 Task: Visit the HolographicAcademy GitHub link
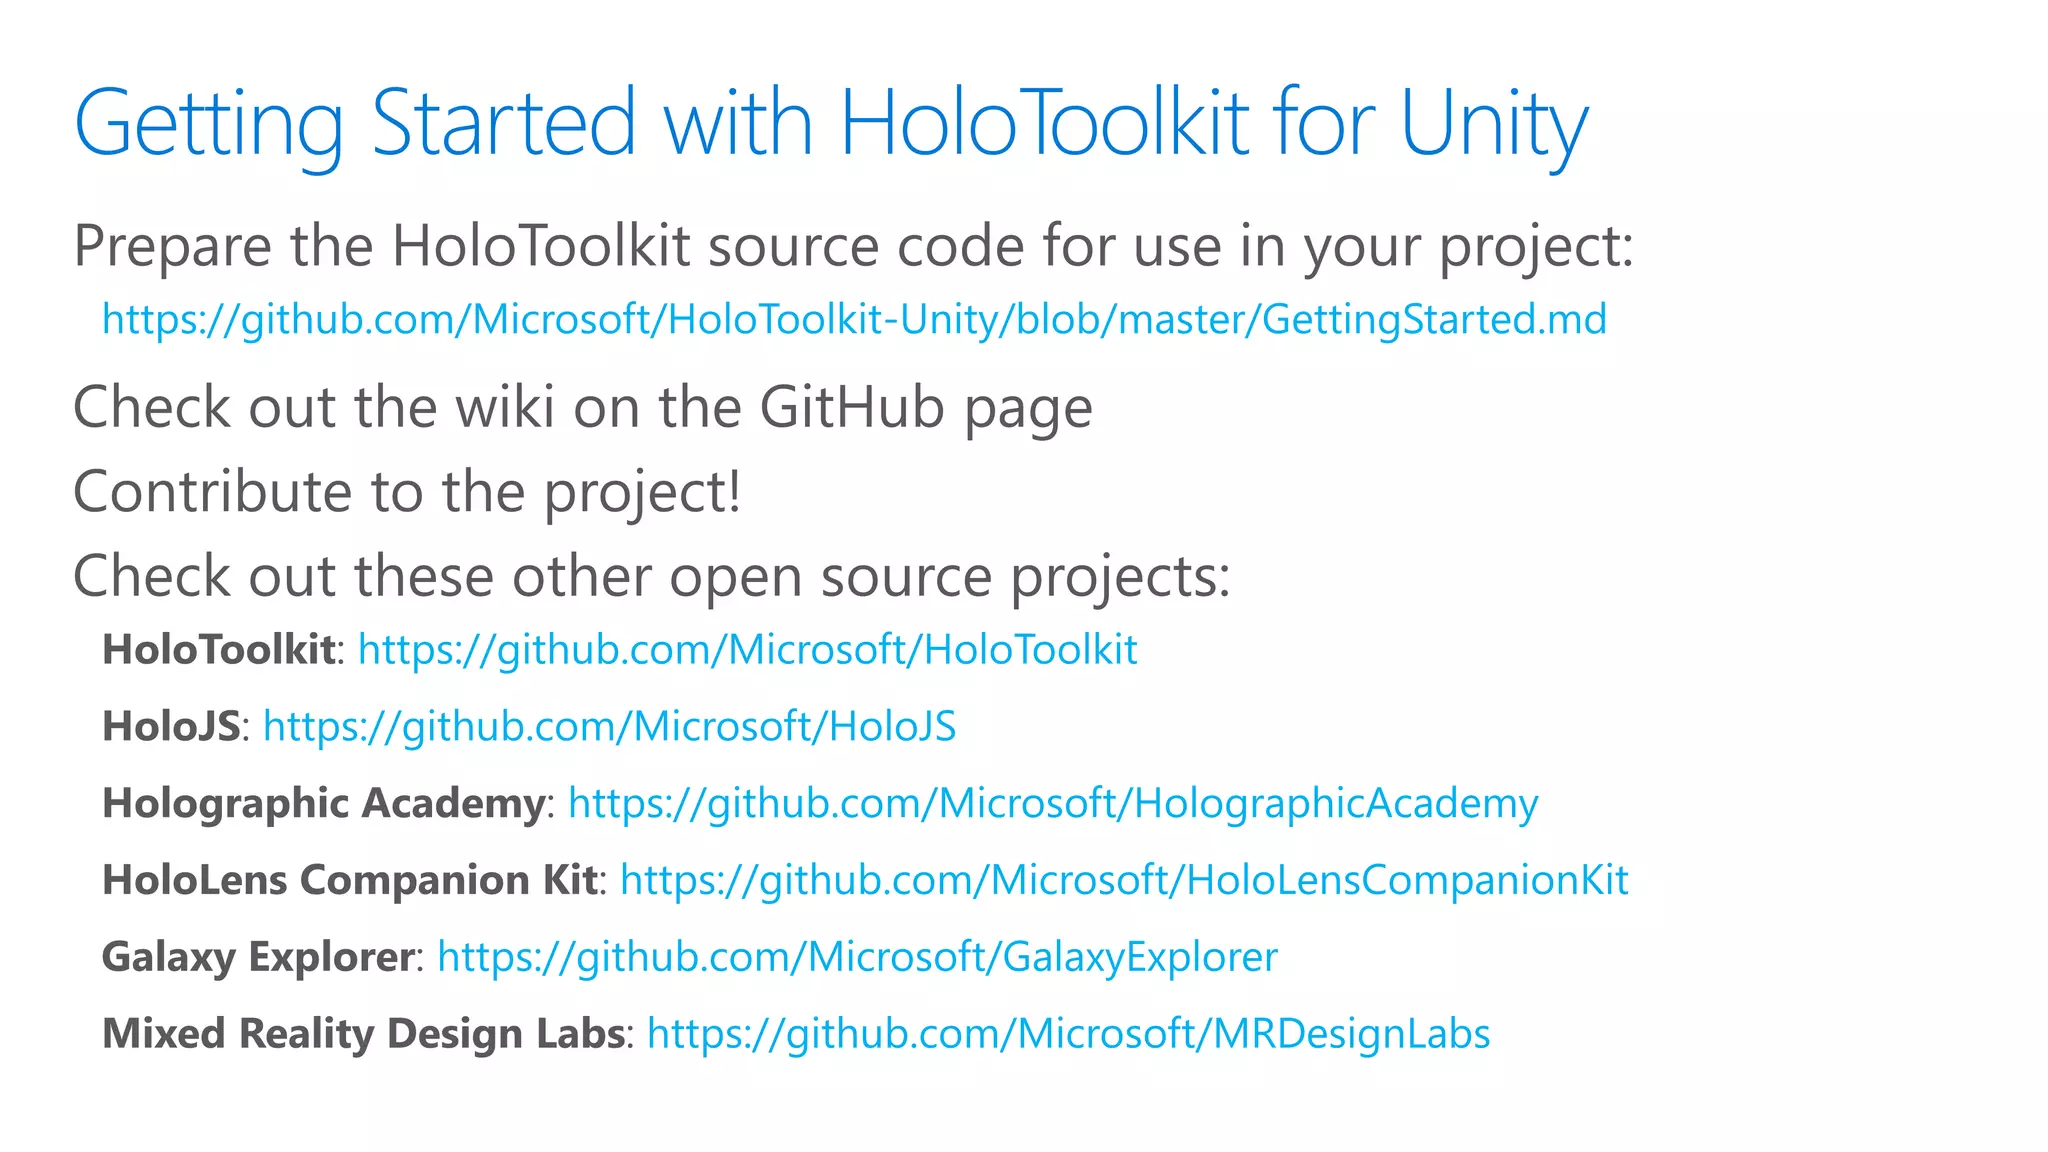[1052, 804]
